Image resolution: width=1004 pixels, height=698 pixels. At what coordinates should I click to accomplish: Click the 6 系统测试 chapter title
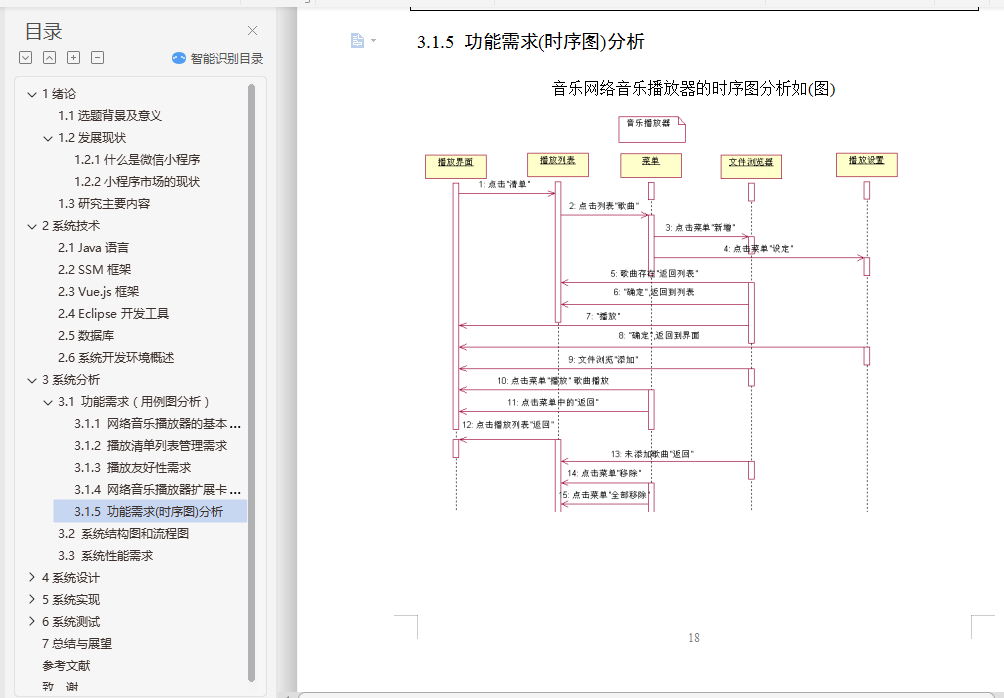click(x=71, y=621)
